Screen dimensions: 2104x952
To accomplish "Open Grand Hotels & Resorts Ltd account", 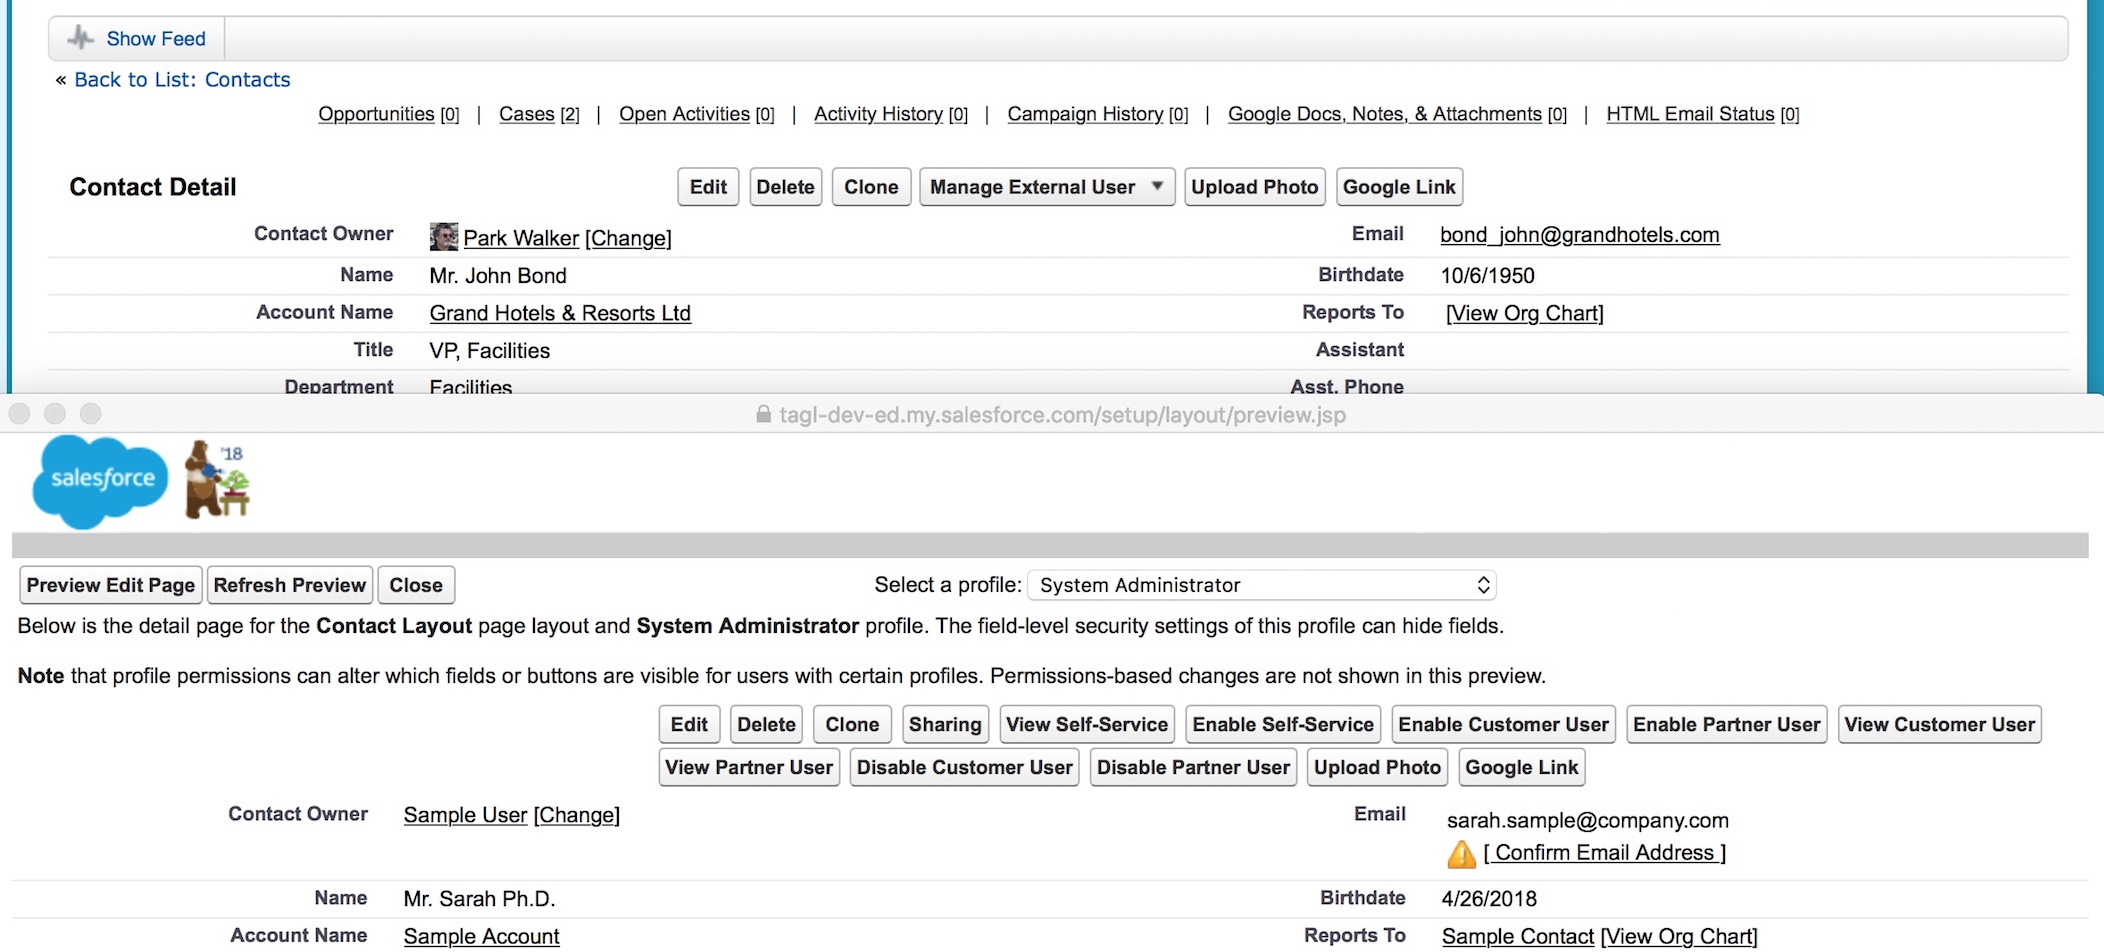I will pyautogui.click(x=560, y=313).
